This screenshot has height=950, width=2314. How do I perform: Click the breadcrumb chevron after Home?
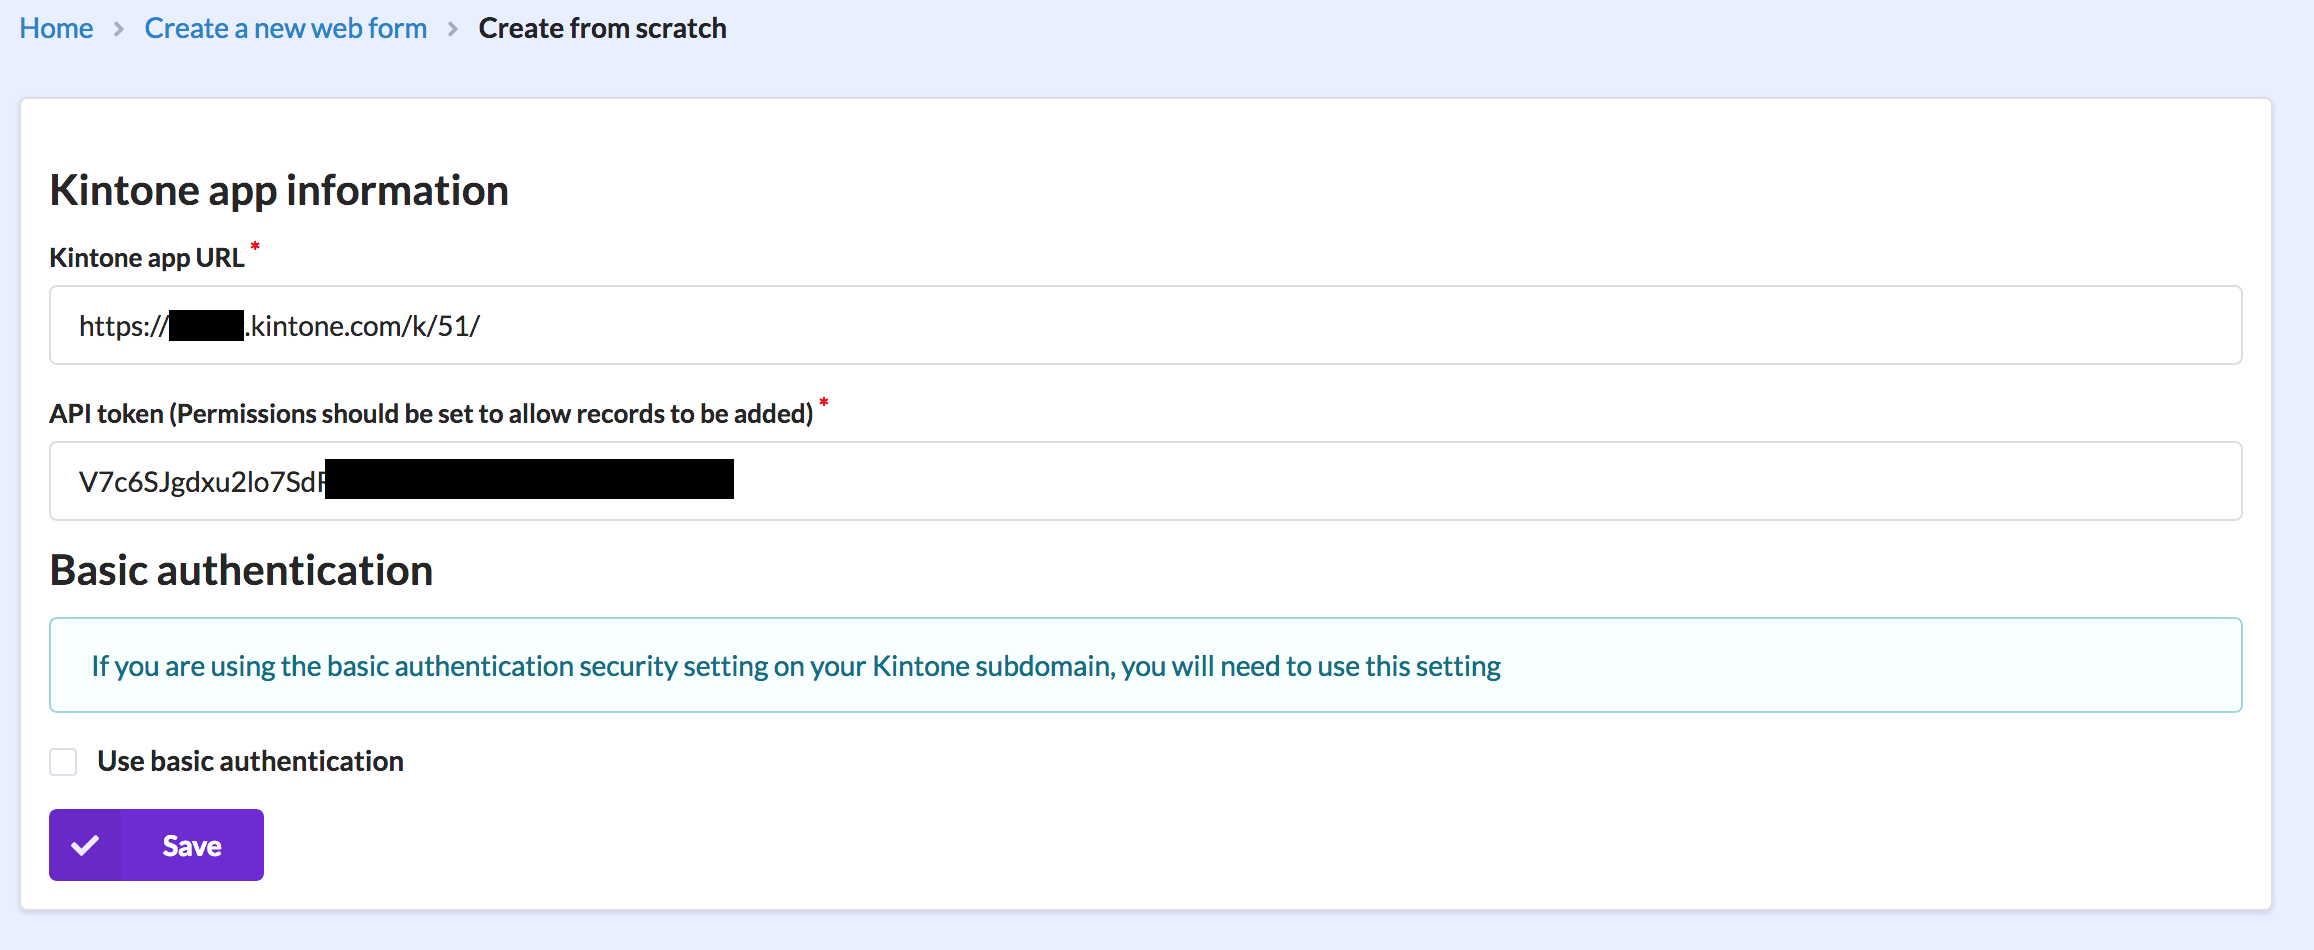click(119, 29)
